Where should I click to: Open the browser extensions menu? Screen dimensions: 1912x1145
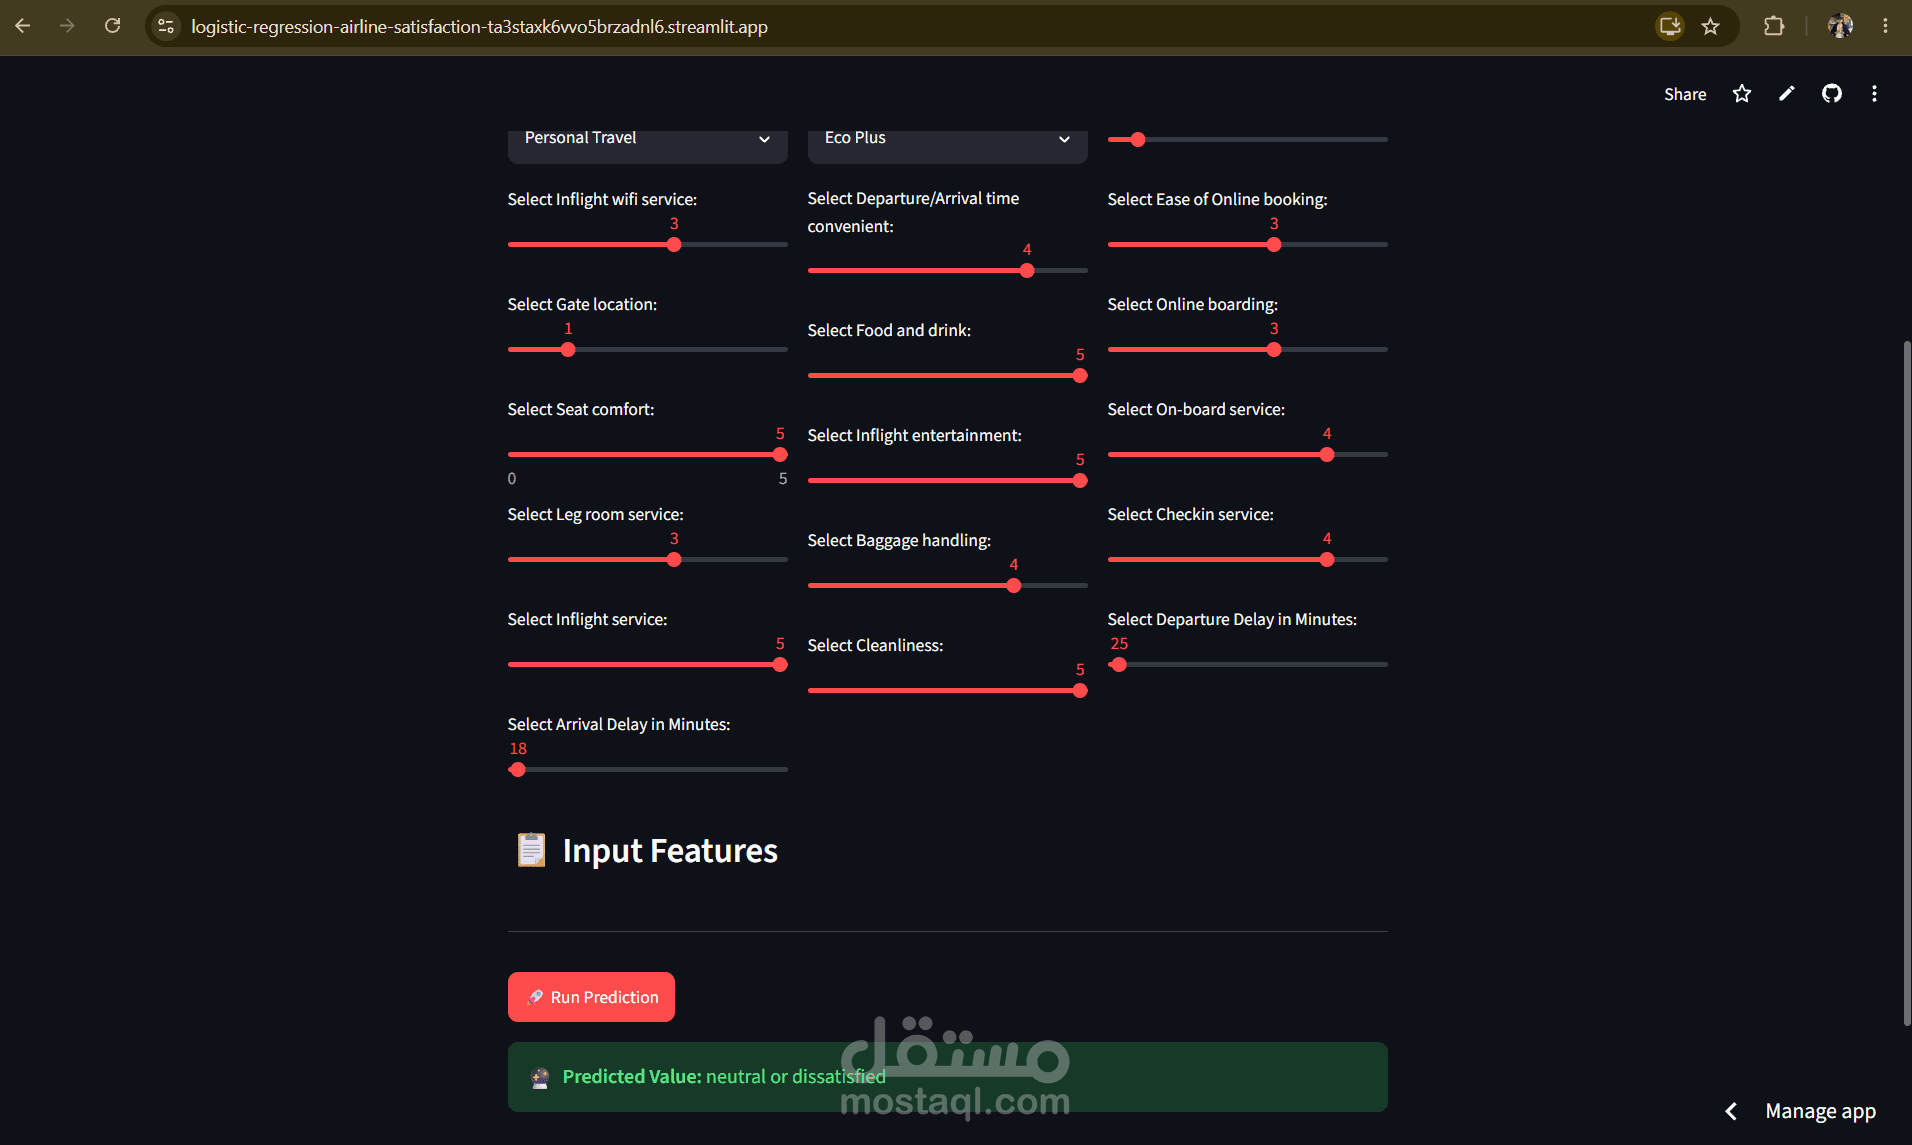click(1773, 26)
